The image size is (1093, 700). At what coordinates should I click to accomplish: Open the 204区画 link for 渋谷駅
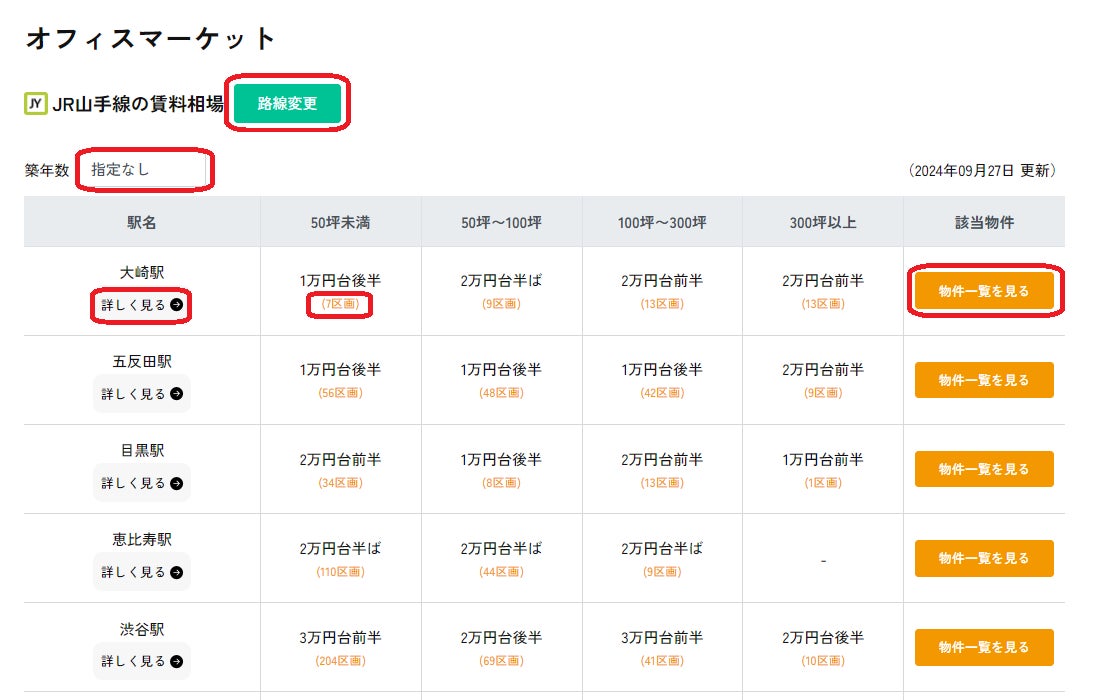340,661
